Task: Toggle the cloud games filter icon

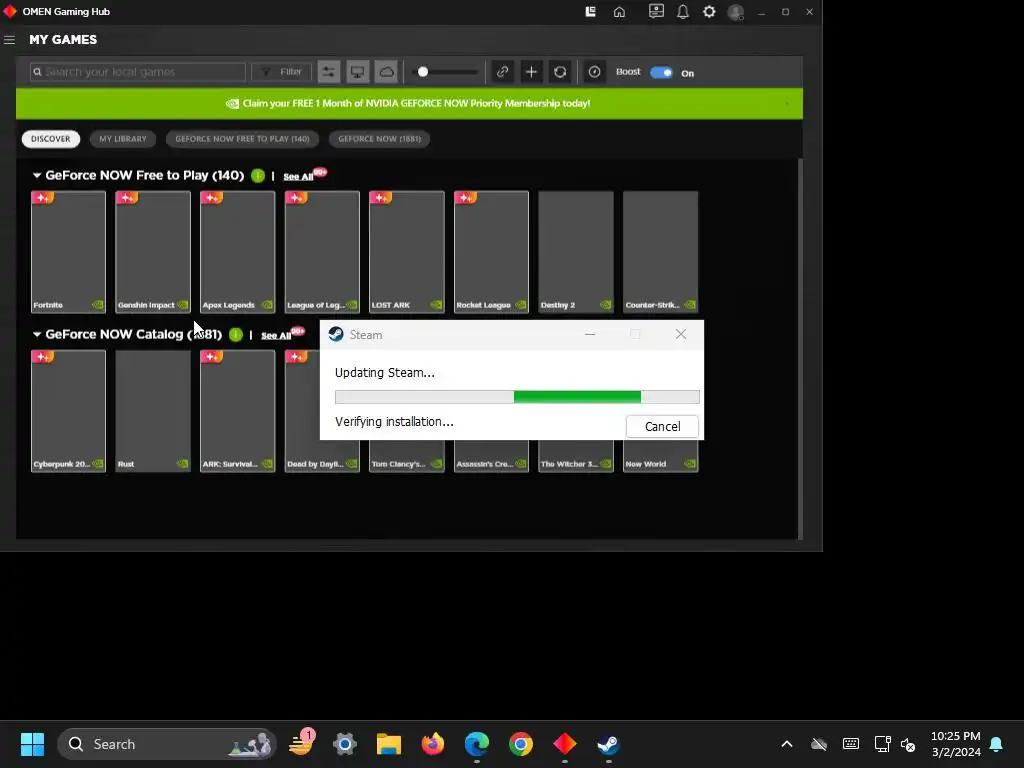Action: pos(386,72)
